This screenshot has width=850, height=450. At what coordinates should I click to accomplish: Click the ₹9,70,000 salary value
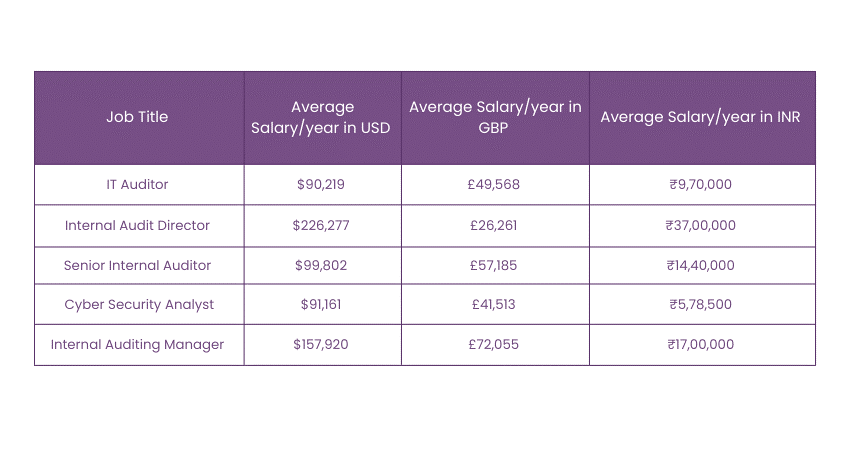point(700,185)
